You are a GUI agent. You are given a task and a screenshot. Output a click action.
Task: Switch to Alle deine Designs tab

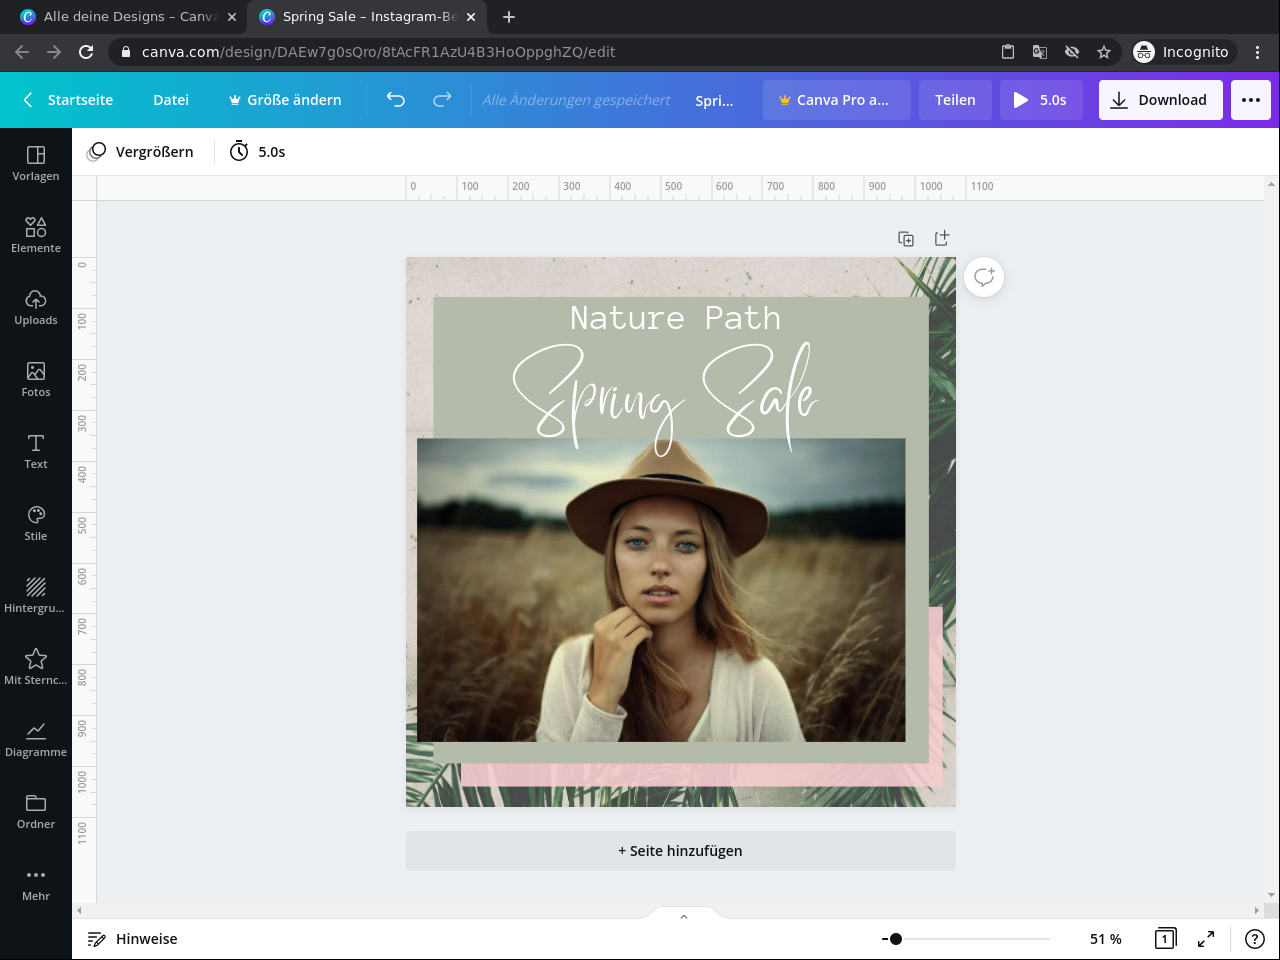(x=130, y=17)
